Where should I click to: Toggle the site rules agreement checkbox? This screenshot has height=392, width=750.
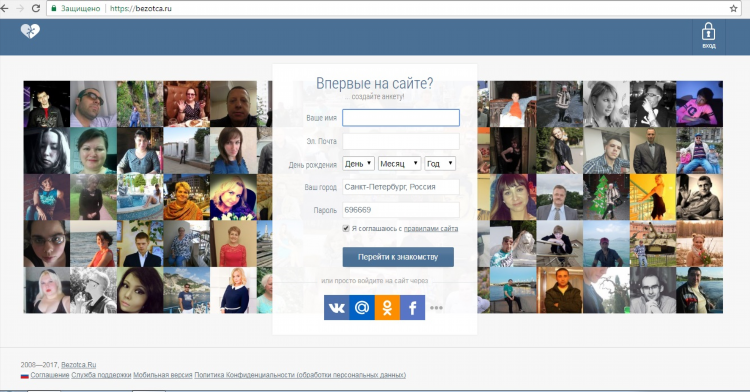[x=346, y=229]
